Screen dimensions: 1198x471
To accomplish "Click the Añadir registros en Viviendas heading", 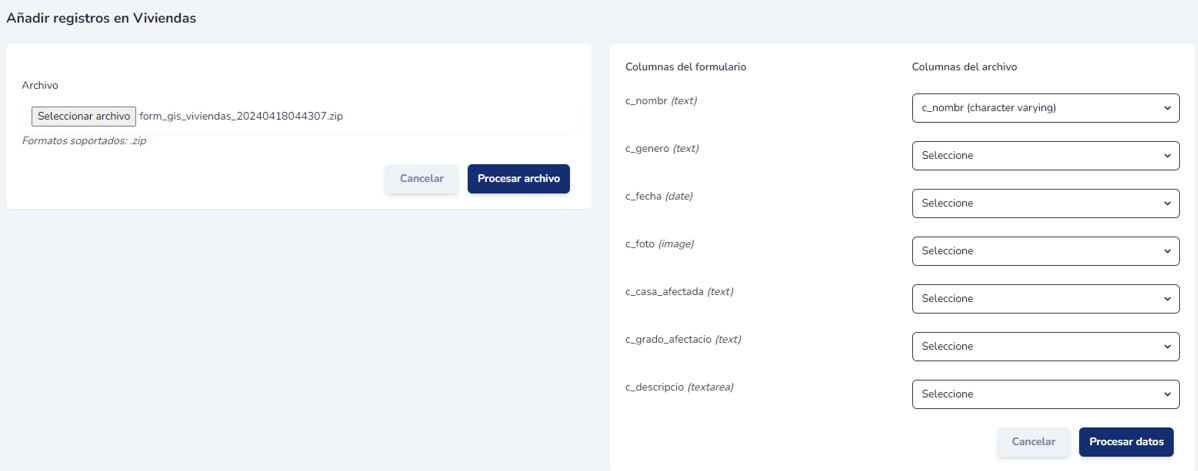I will click(x=101, y=18).
